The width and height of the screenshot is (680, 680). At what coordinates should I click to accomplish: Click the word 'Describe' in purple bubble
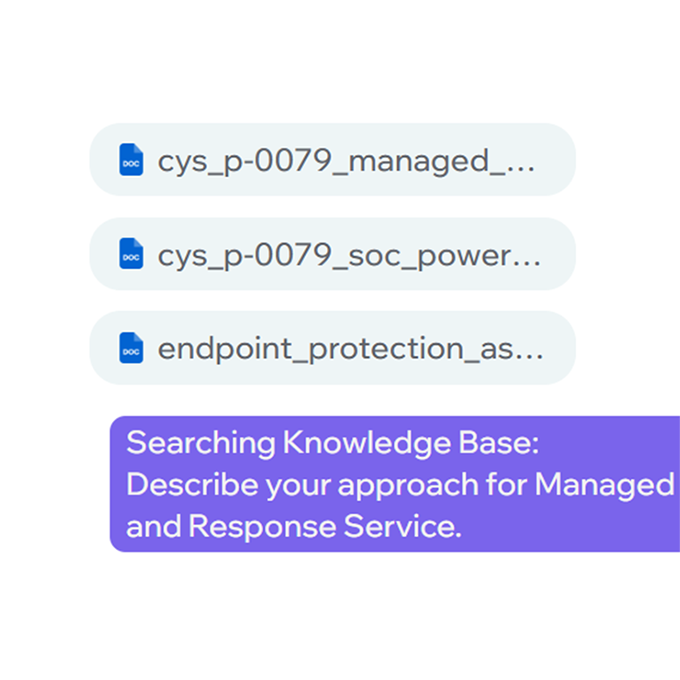193,484
